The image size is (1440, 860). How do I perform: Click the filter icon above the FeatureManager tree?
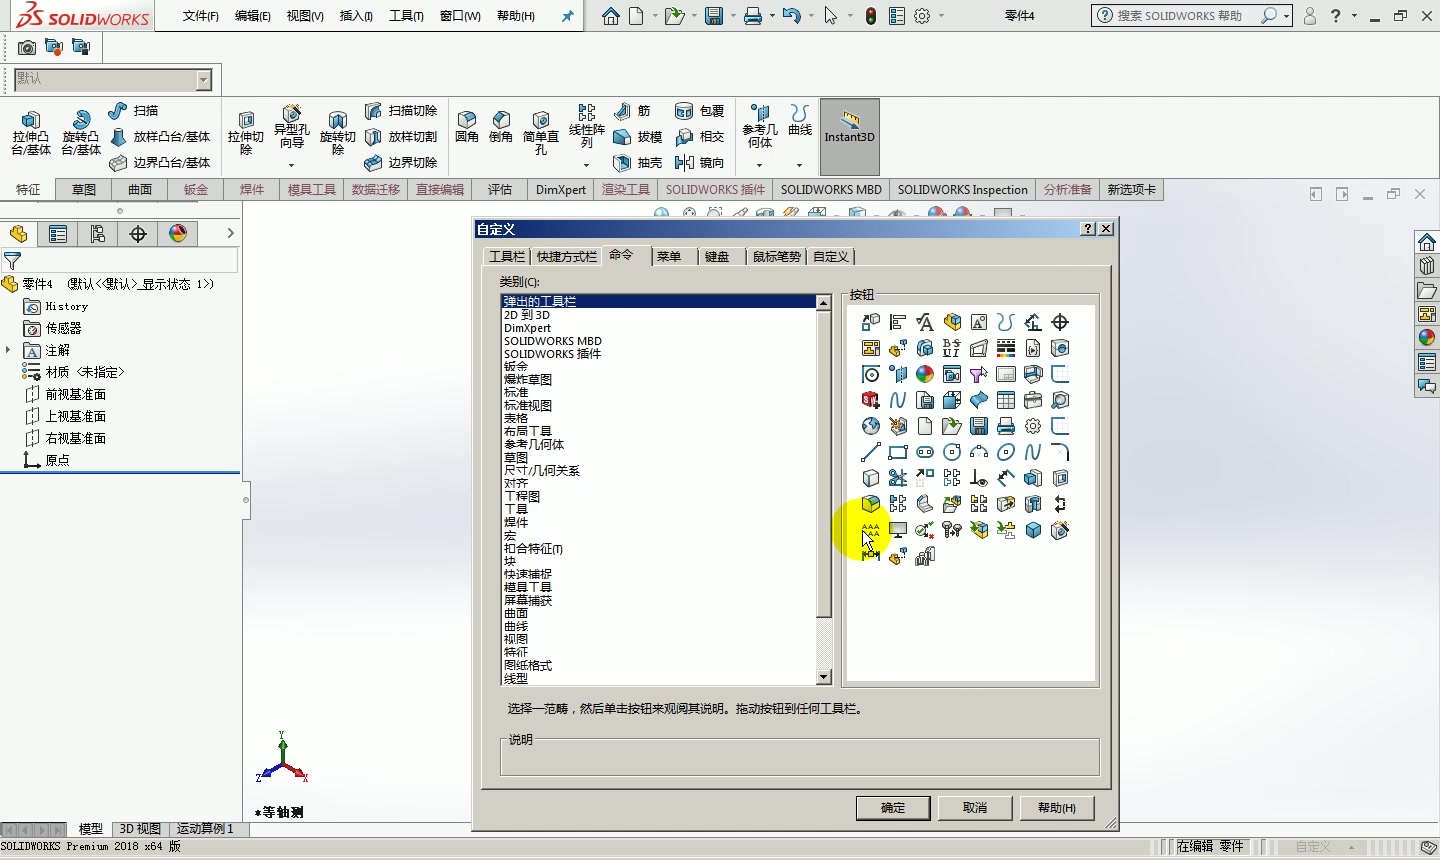pyautogui.click(x=13, y=259)
